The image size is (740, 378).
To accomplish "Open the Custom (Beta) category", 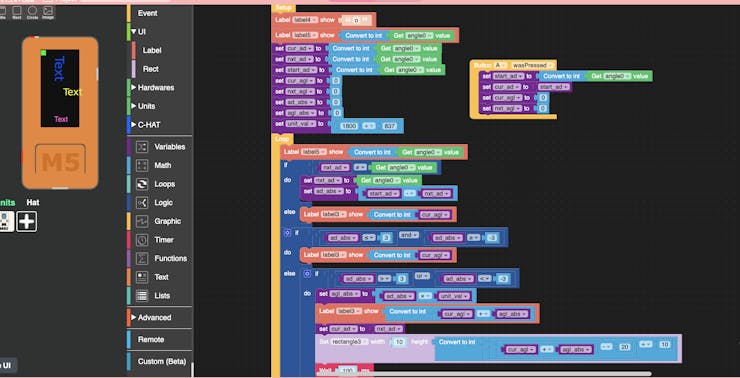I will click(162, 361).
